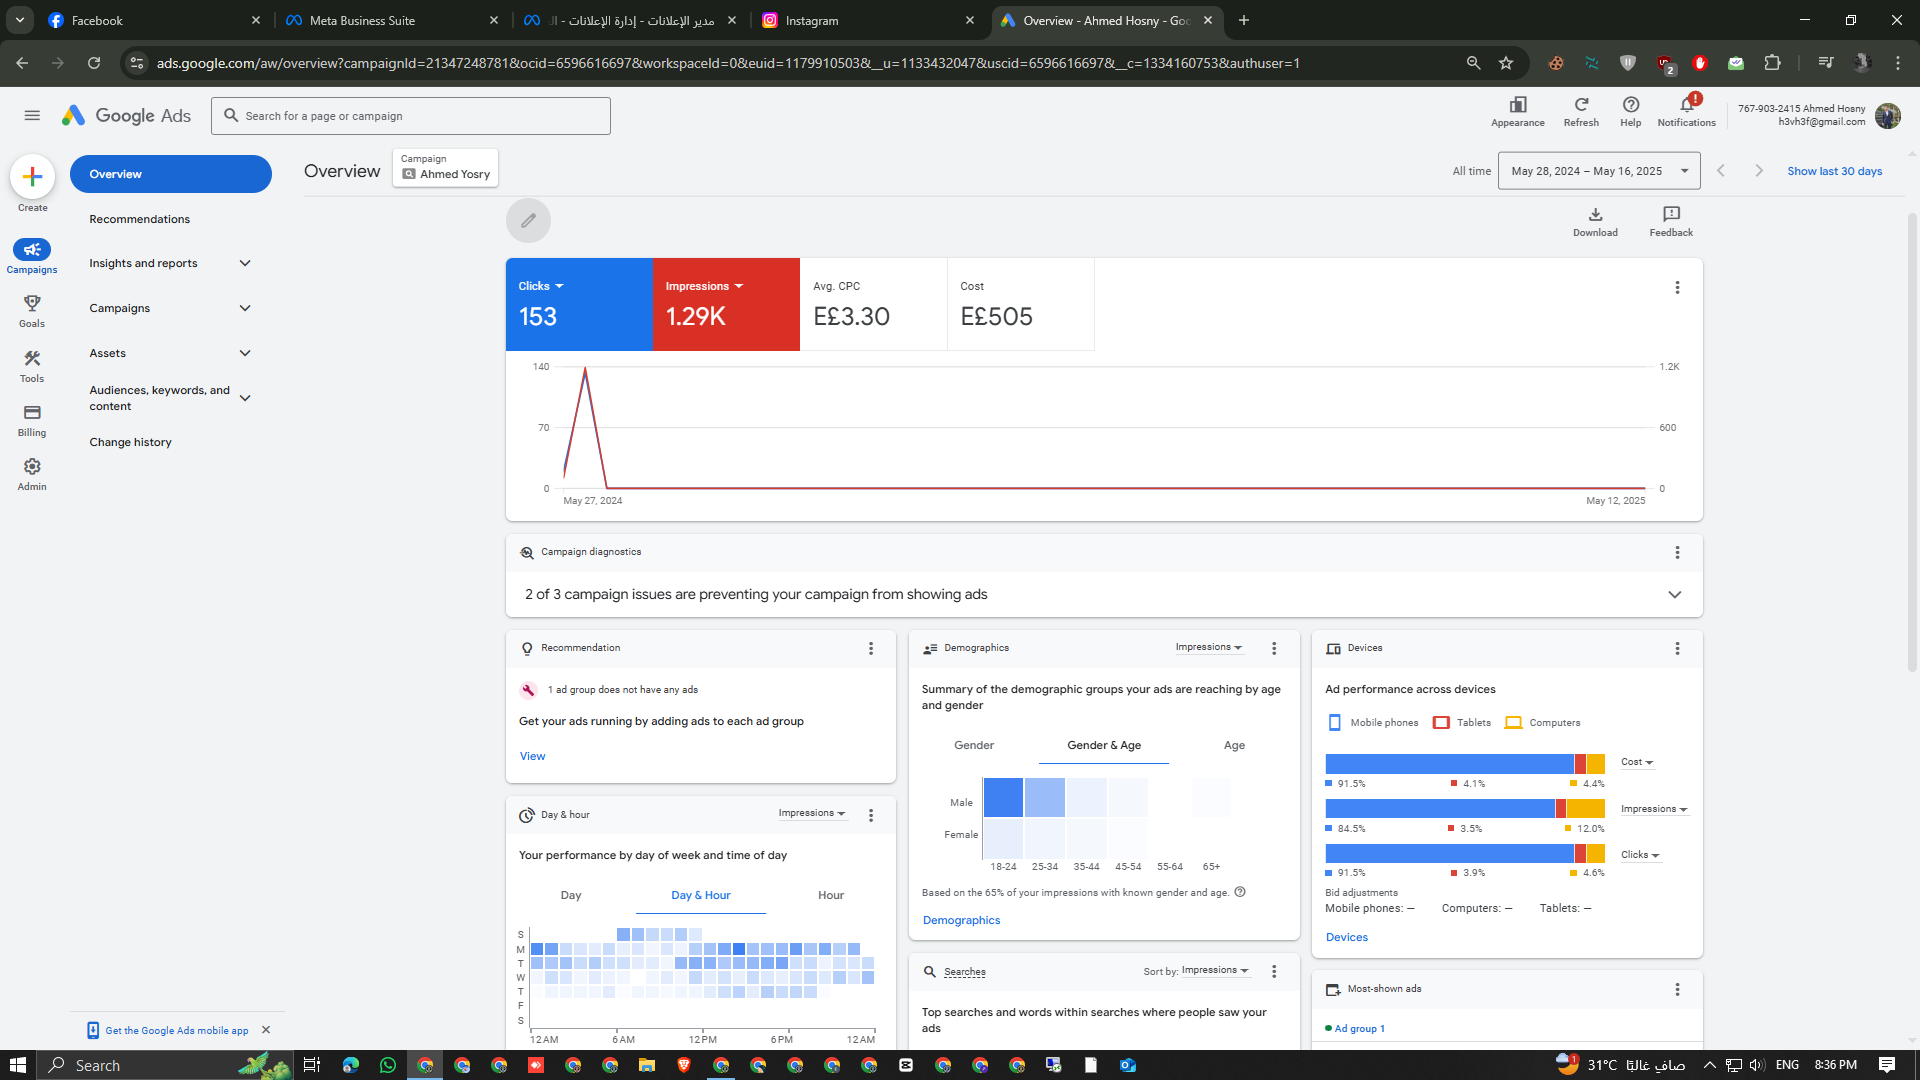
Task: Change Searches sort by dropdown
Action: coord(1215,971)
